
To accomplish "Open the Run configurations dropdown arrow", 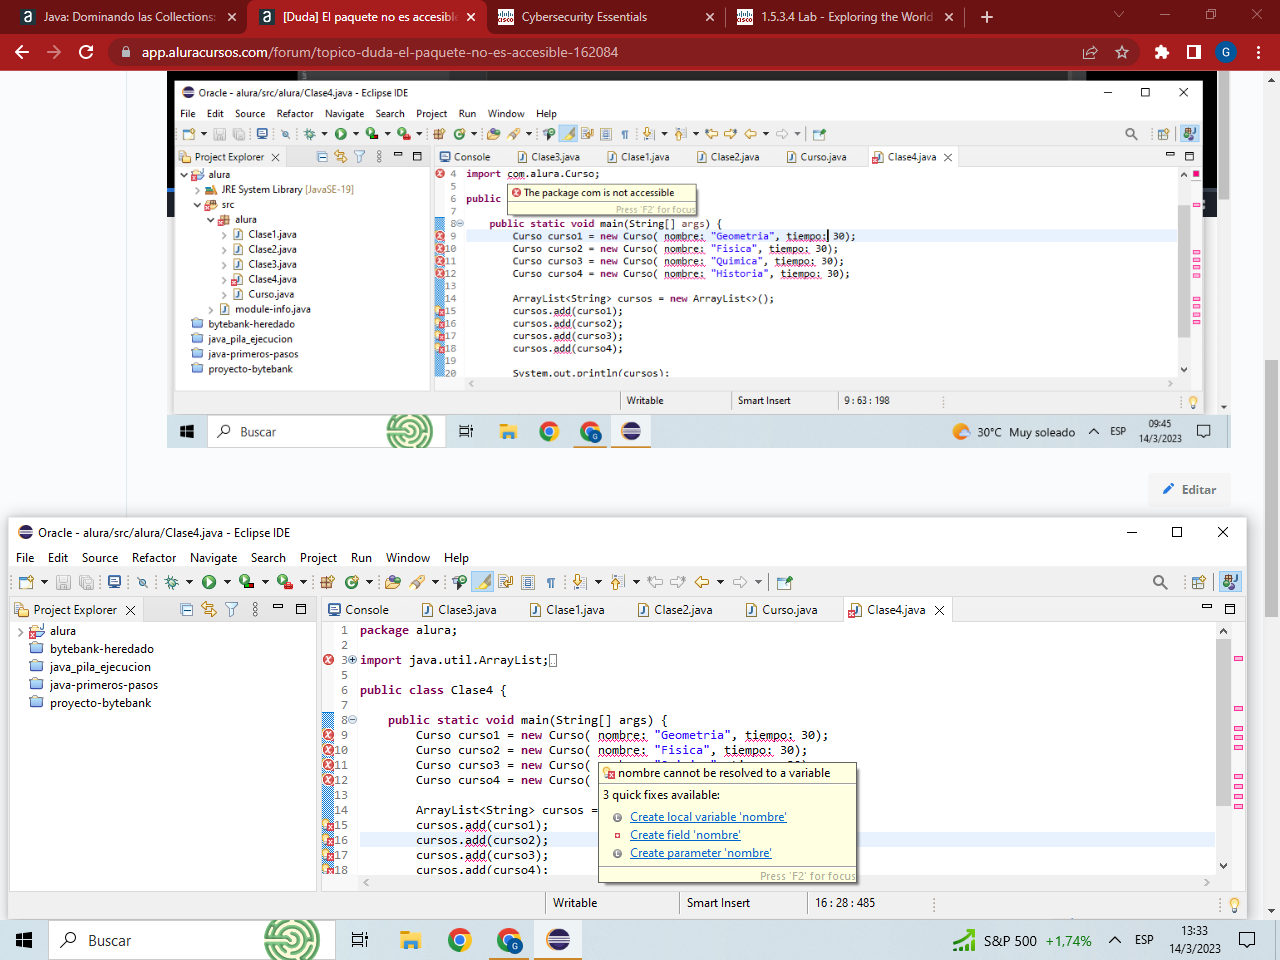I will click(227, 582).
